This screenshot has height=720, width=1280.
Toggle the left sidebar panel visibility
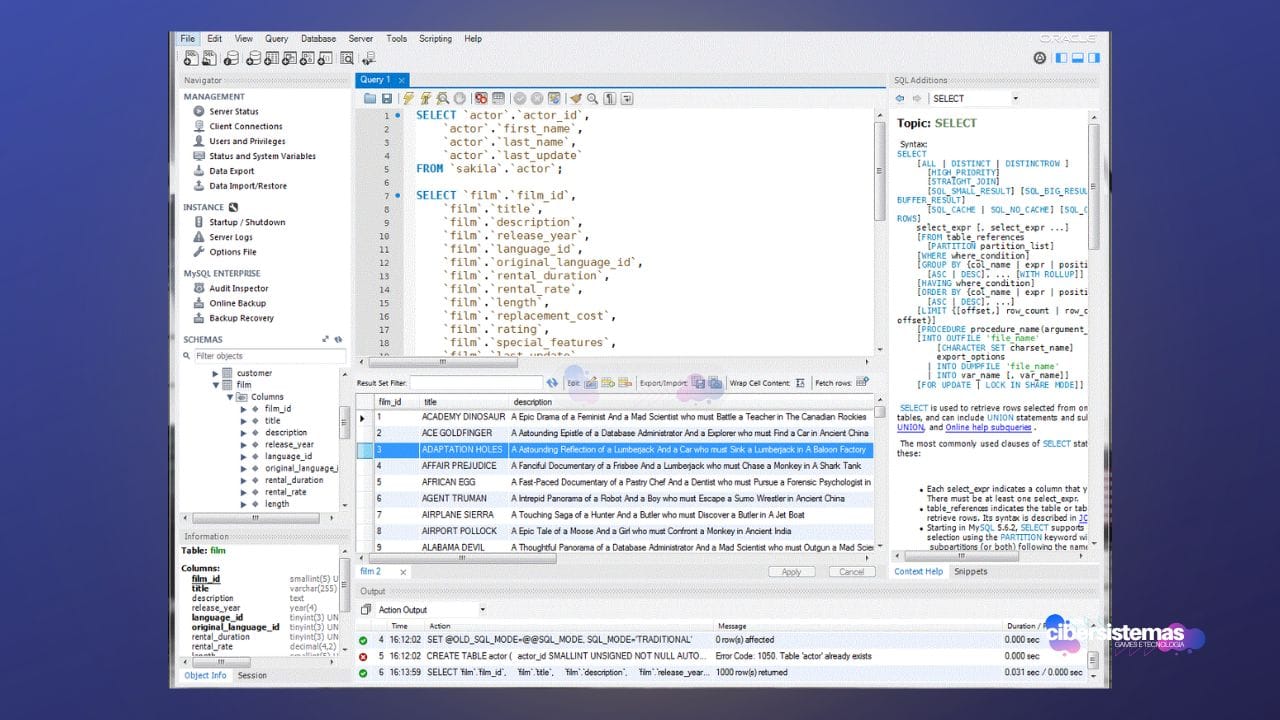point(1062,58)
